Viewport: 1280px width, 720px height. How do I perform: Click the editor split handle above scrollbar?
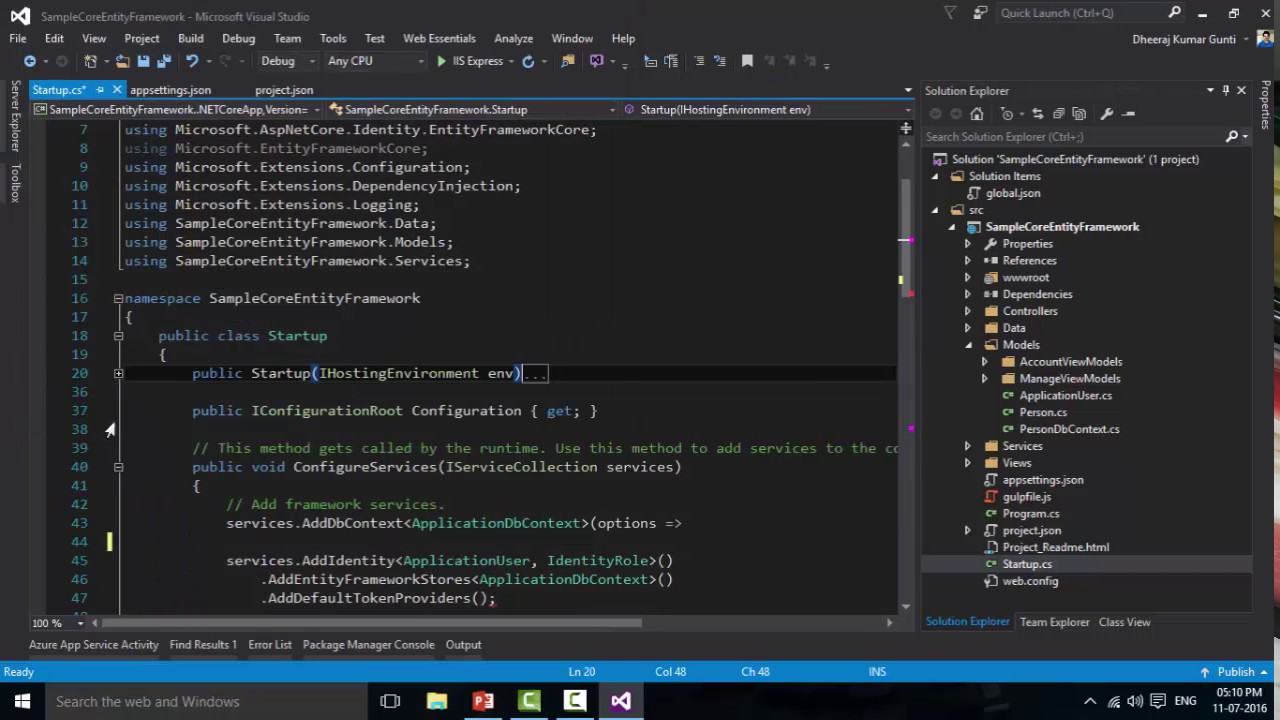point(906,128)
